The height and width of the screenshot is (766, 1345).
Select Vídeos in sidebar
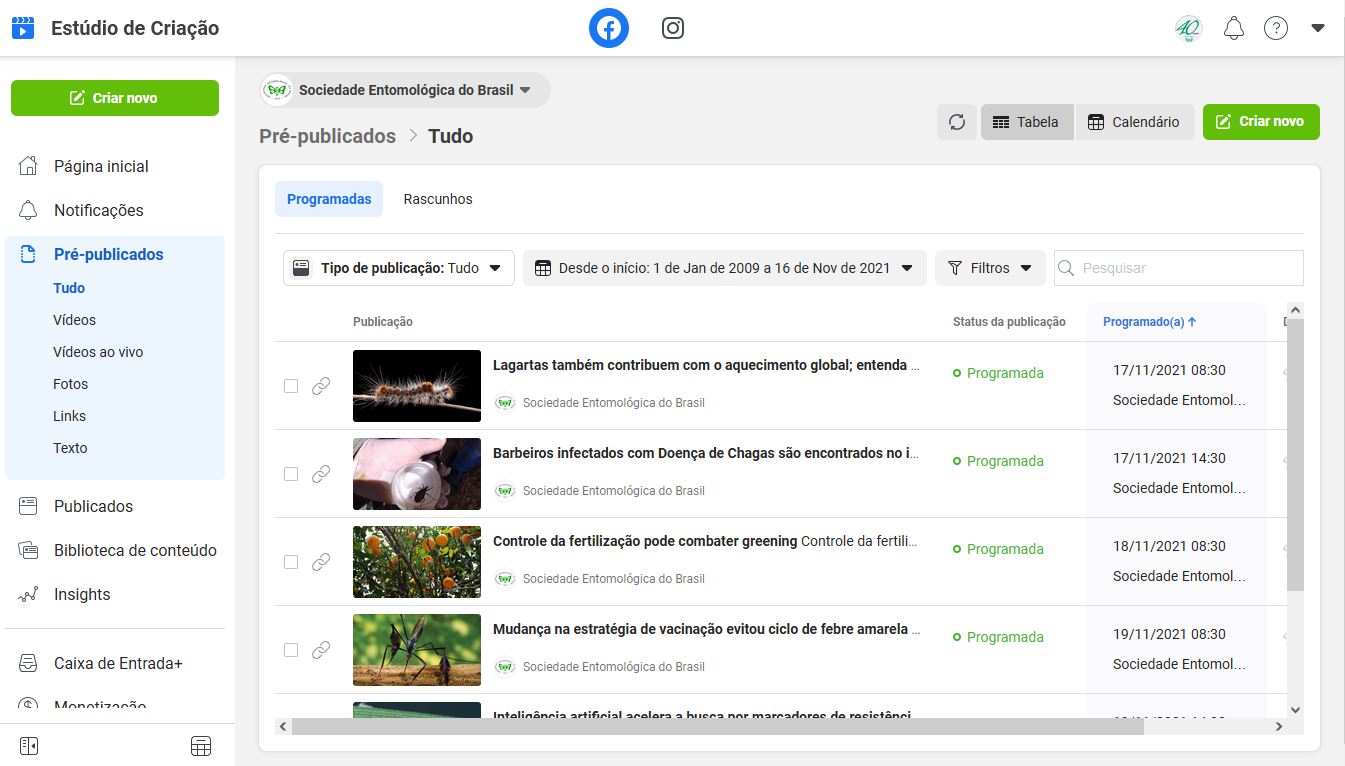click(75, 320)
